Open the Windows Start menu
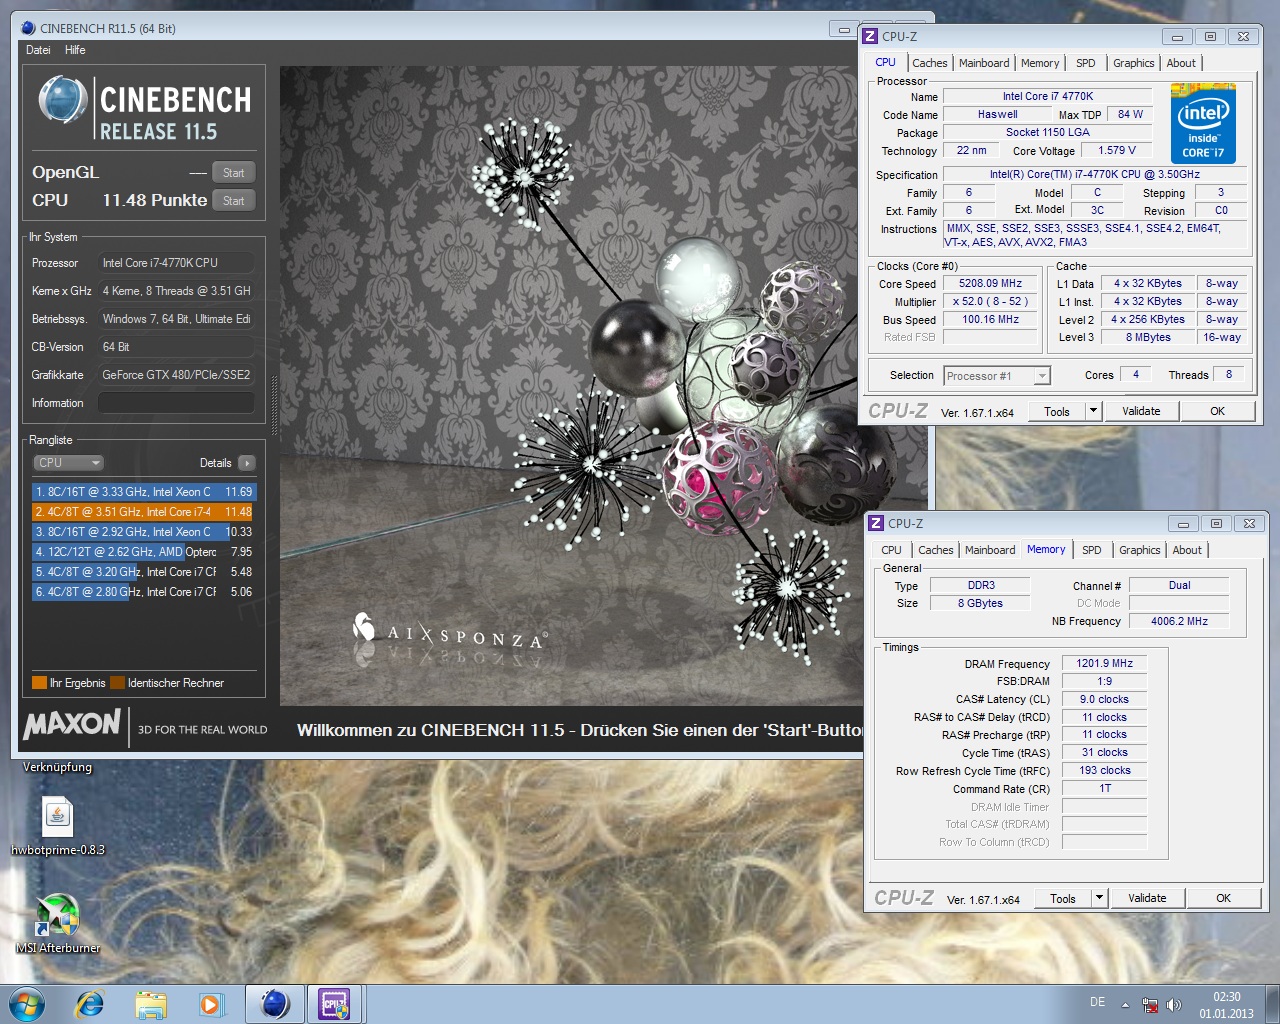This screenshot has height=1024, width=1280. click(27, 1003)
